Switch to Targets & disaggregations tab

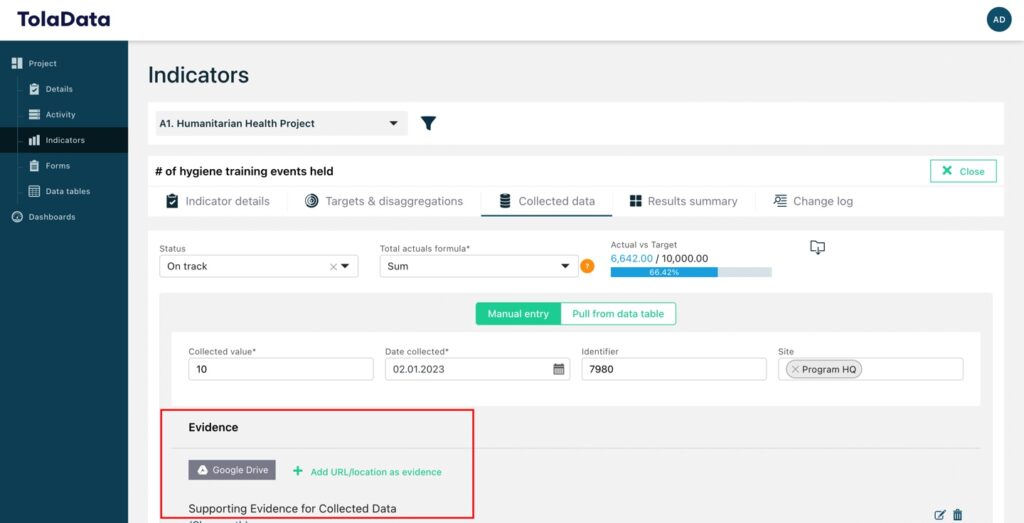[384, 201]
